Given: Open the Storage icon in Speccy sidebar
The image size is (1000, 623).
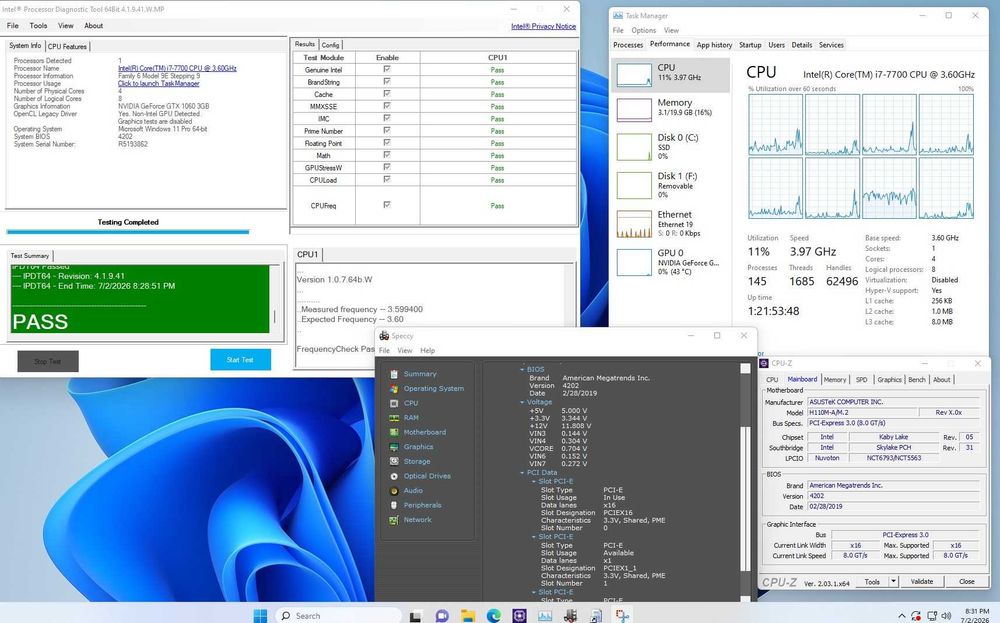Looking at the screenshot, I should pos(393,462).
